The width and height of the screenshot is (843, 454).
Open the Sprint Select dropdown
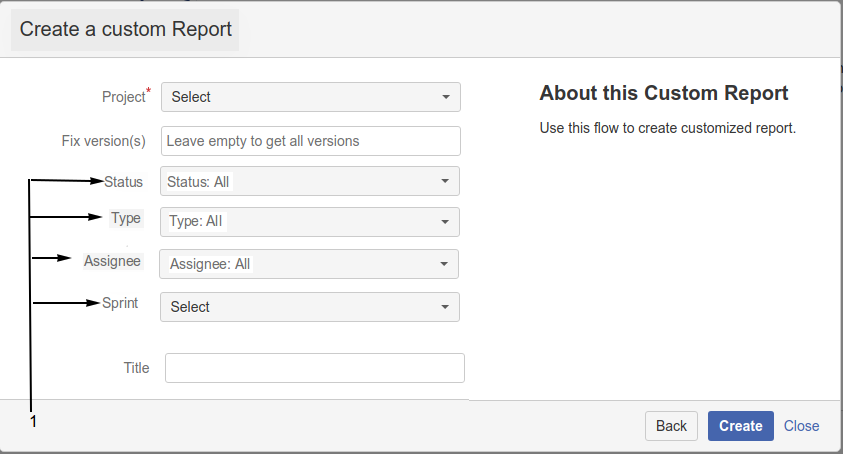coord(310,307)
